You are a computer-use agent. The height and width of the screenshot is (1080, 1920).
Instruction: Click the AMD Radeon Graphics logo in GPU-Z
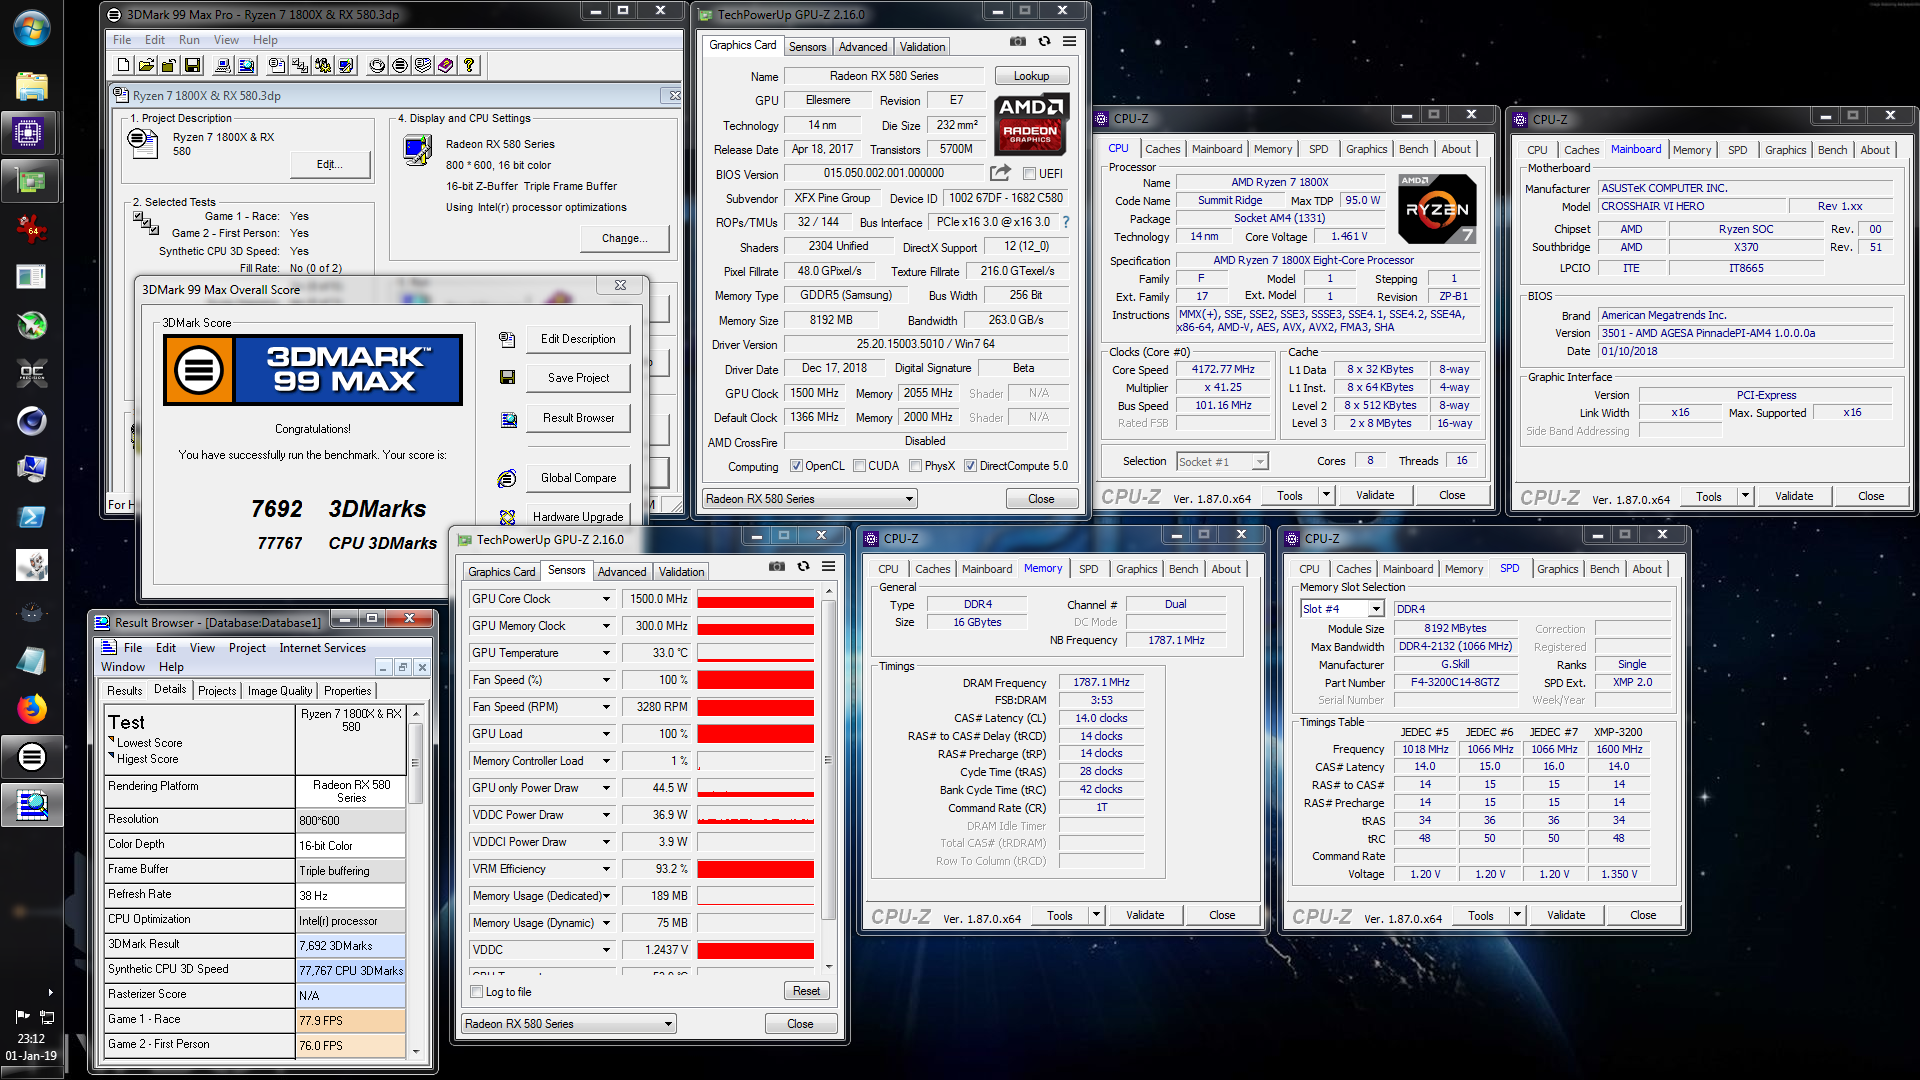1031,124
